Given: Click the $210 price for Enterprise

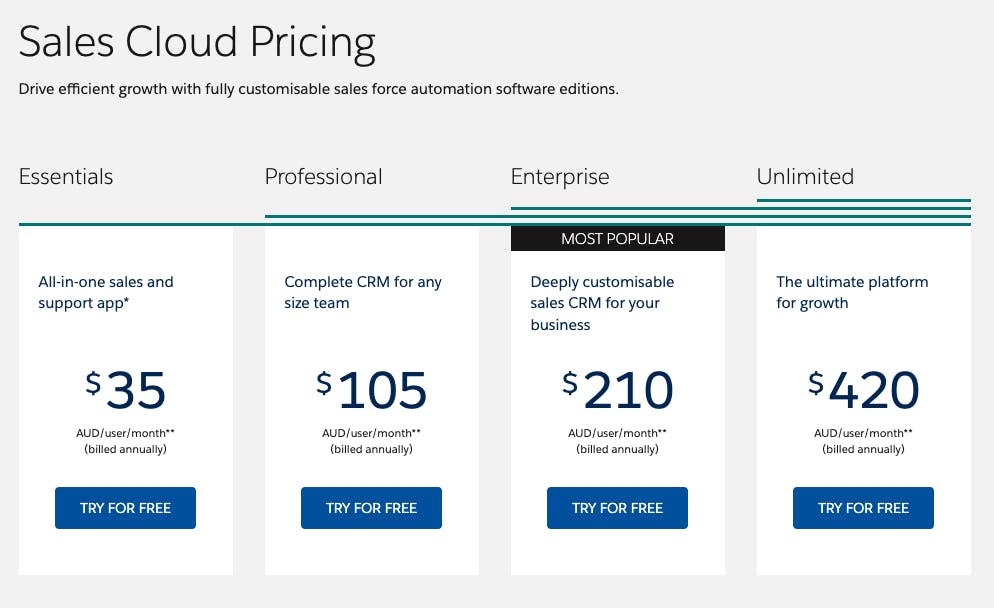Looking at the screenshot, I should [x=617, y=390].
